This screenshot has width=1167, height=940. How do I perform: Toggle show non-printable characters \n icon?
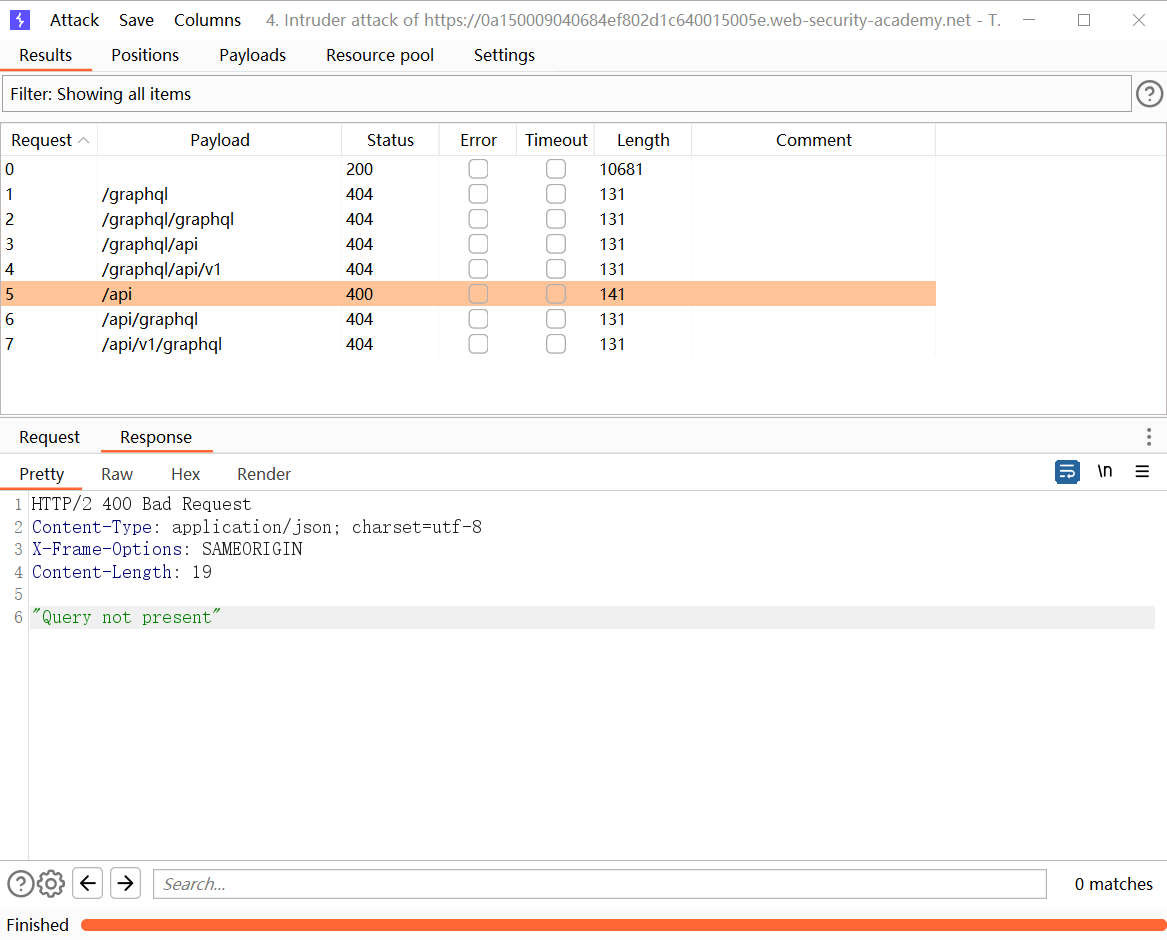coord(1105,472)
